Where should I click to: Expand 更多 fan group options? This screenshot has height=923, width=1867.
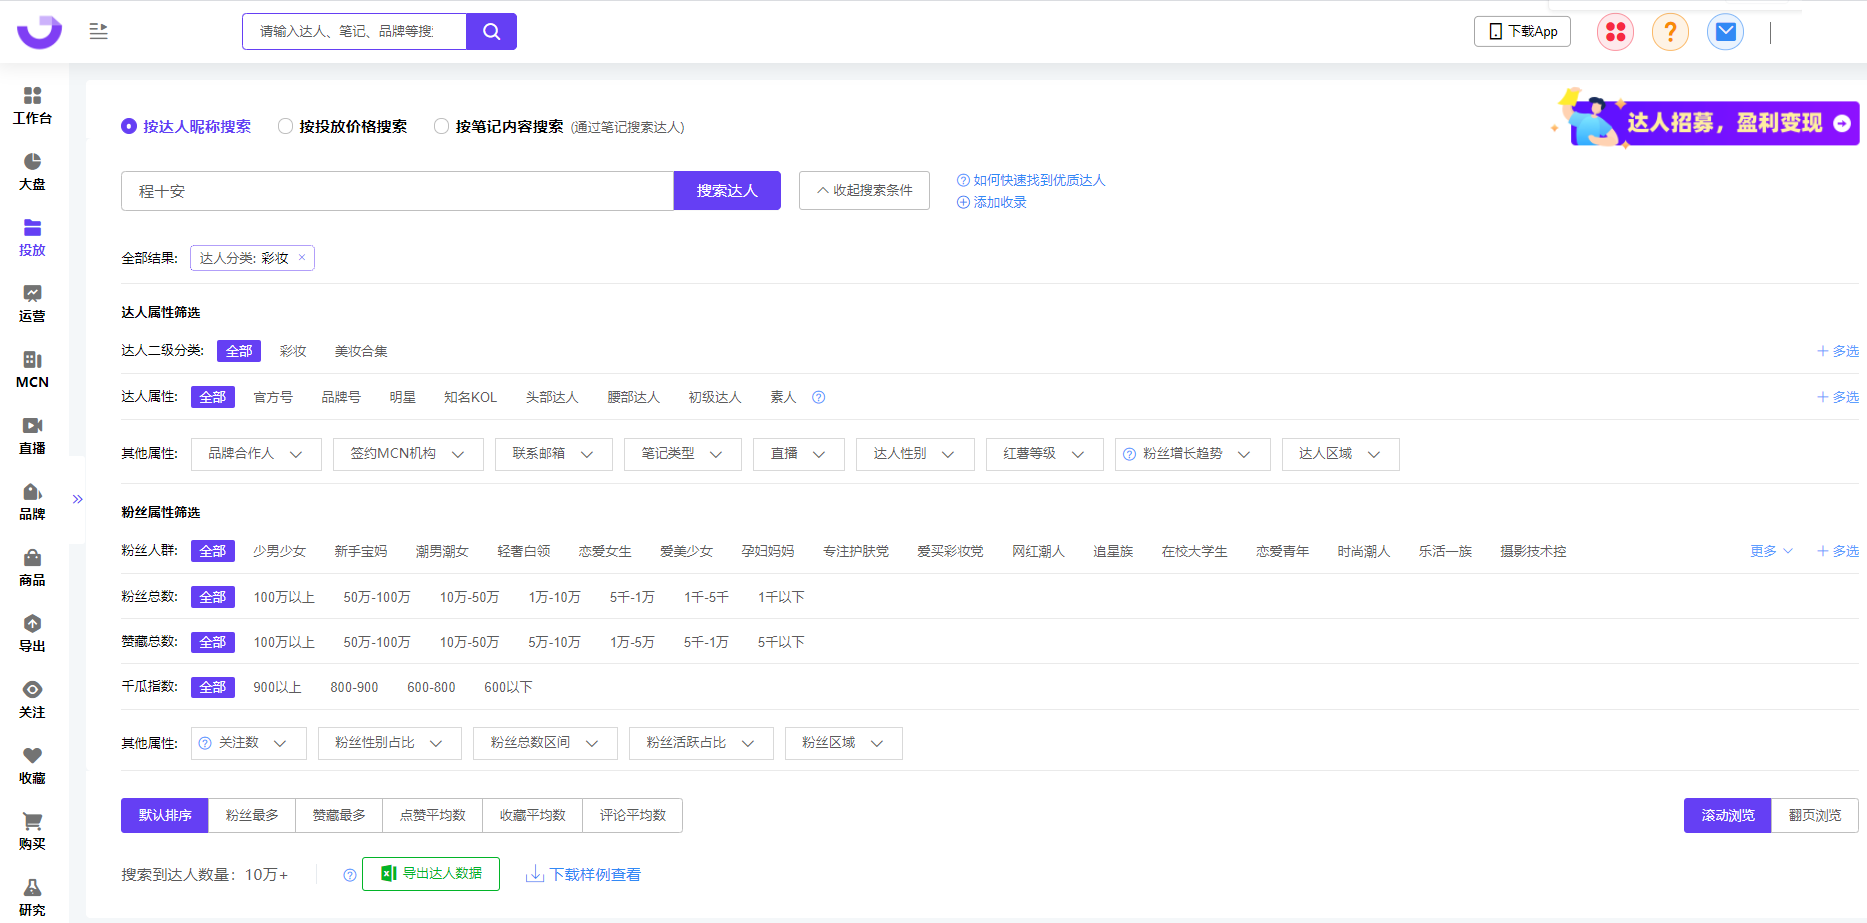pyautogui.click(x=1771, y=551)
